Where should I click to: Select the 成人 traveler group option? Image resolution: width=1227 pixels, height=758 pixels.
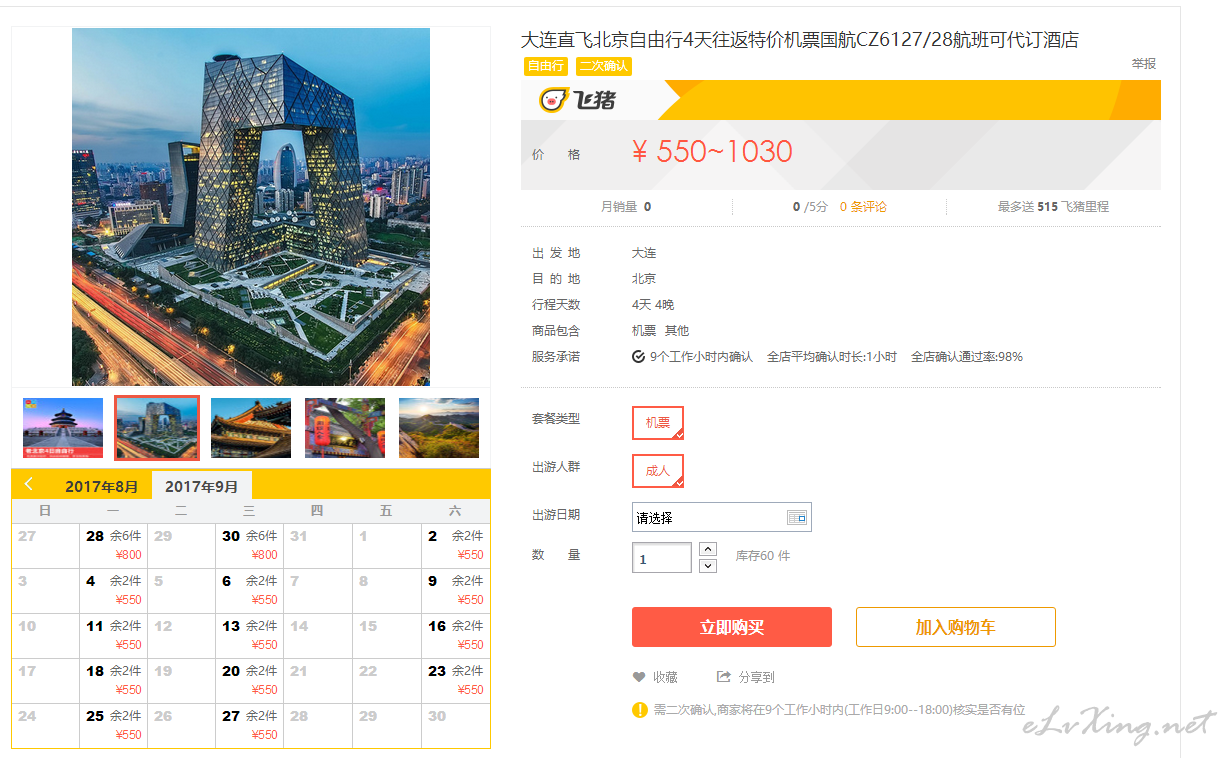657,470
